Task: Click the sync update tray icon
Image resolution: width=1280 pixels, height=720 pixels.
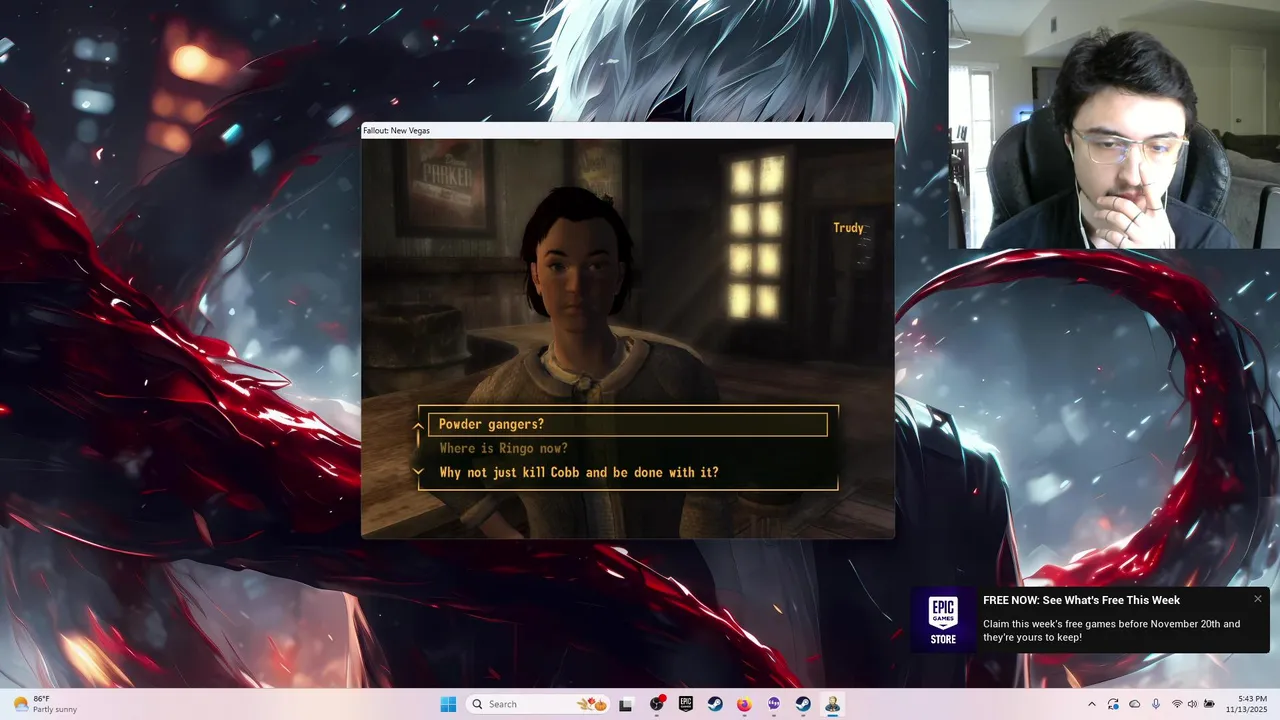Action: pyautogui.click(x=1113, y=704)
